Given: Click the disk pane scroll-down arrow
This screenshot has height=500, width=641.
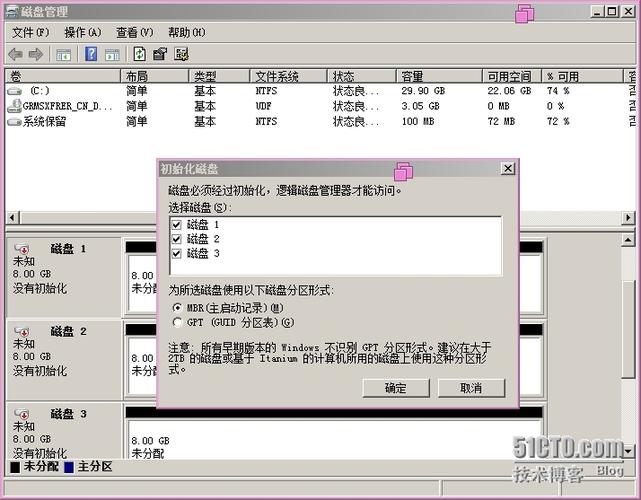Looking at the screenshot, I should (x=628, y=451).
